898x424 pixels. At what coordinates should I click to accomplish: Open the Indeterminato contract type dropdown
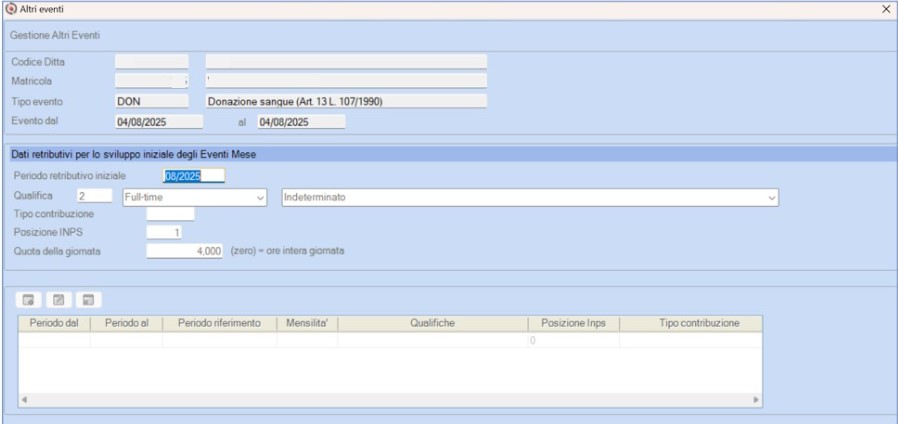(x=530, y=197)
